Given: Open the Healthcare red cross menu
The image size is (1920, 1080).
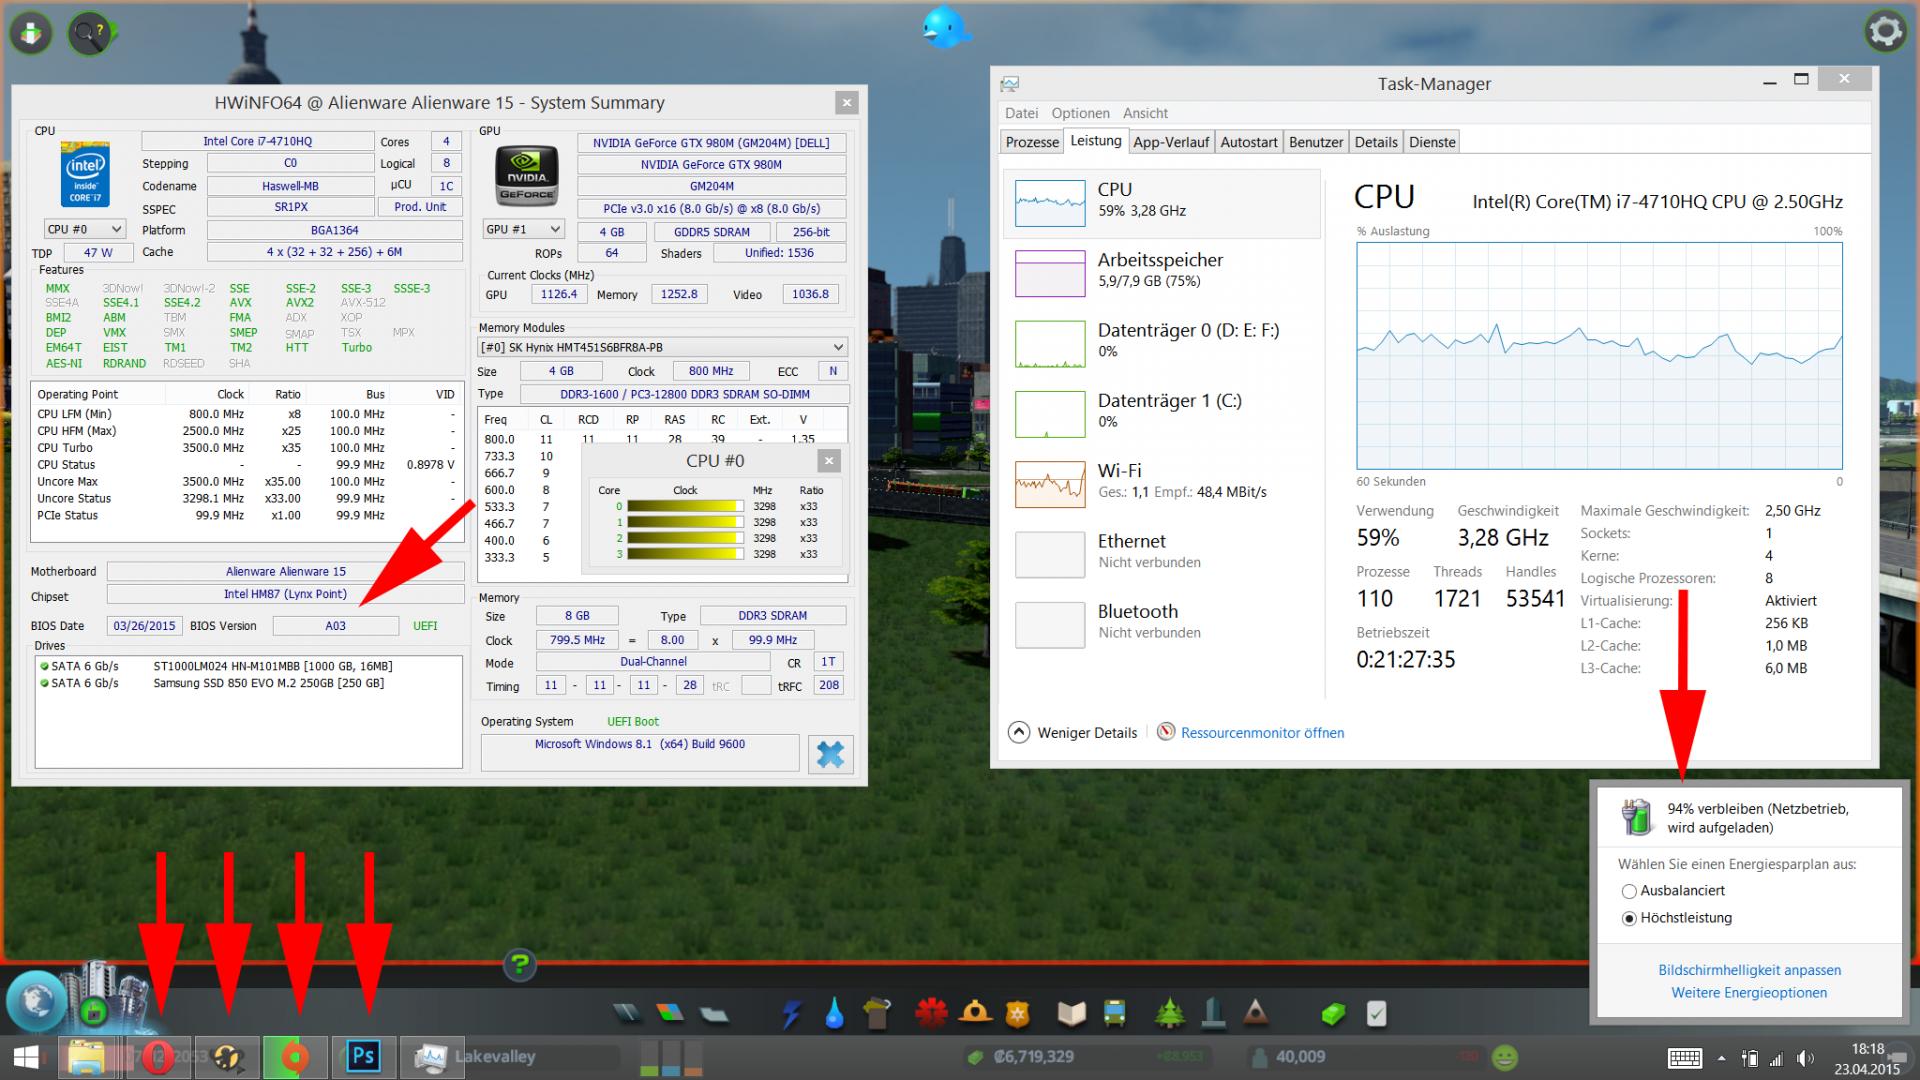Looking at the screenshot, I should tap(931, 1014).
